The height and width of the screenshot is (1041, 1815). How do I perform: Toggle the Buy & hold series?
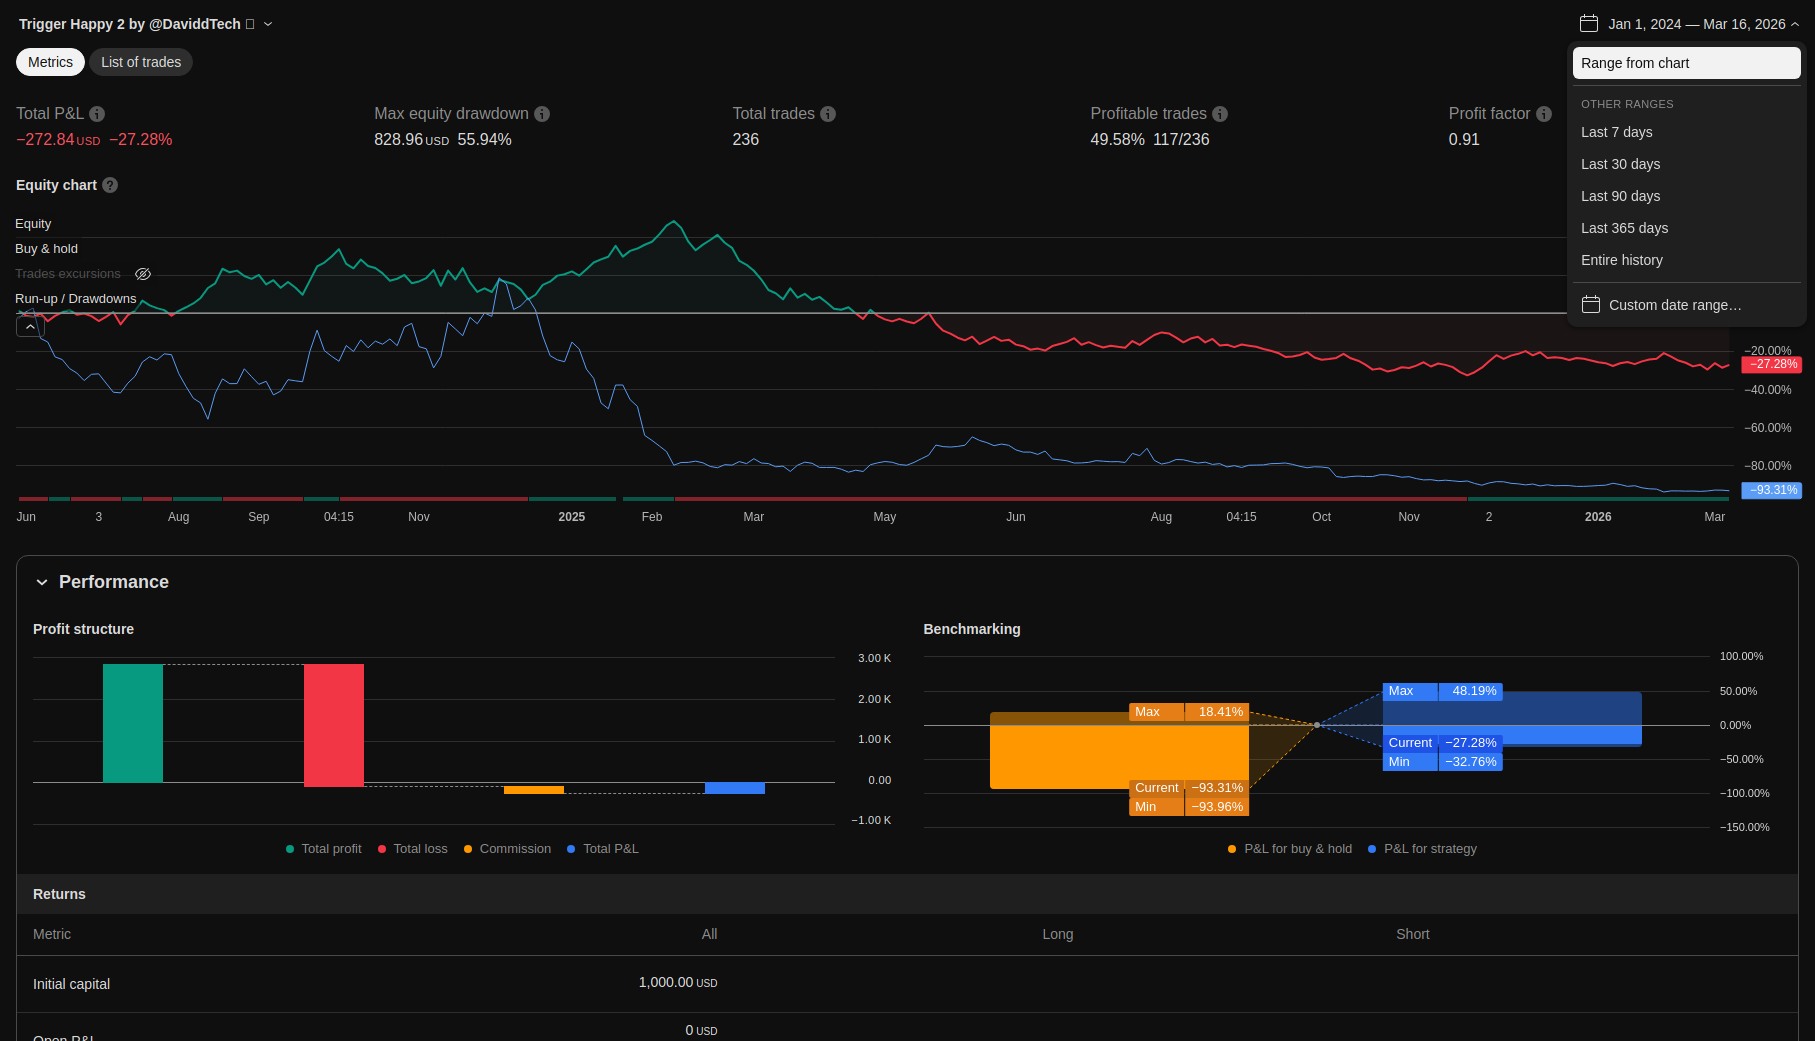[x=46, y=249]
